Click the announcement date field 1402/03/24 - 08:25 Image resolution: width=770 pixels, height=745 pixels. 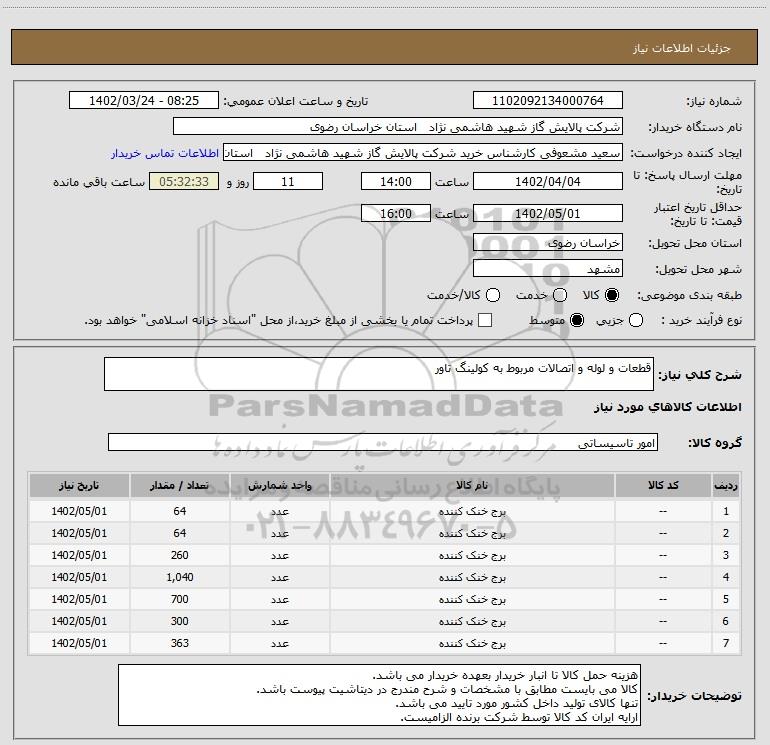coord(144,101)
